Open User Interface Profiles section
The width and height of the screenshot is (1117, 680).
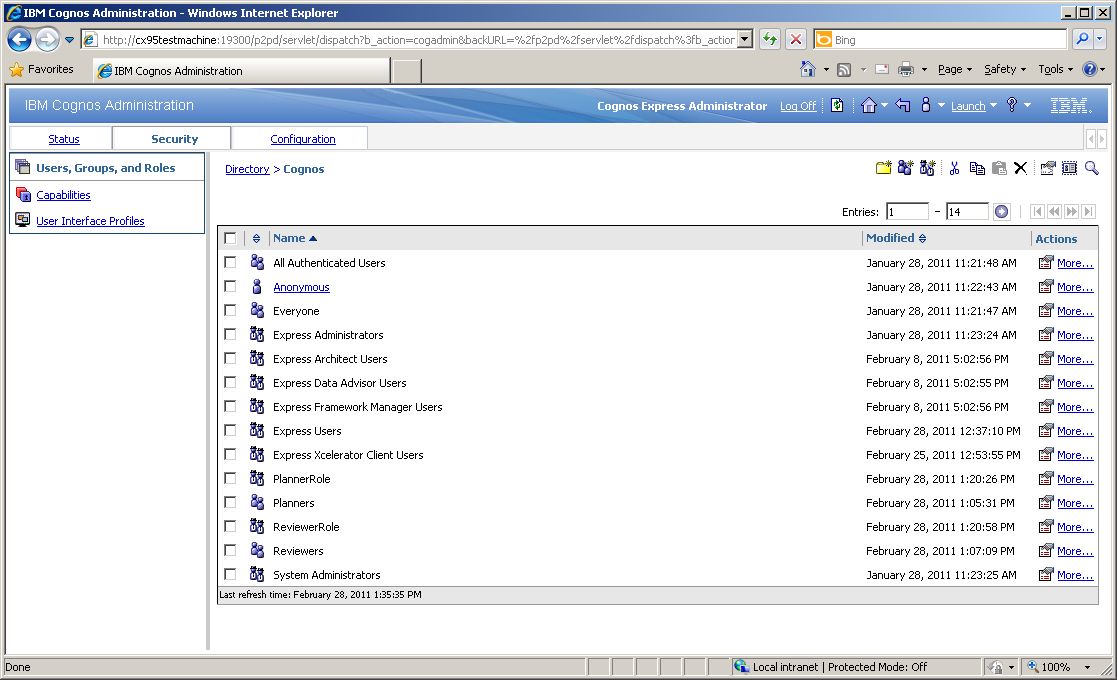pos(90,221)
